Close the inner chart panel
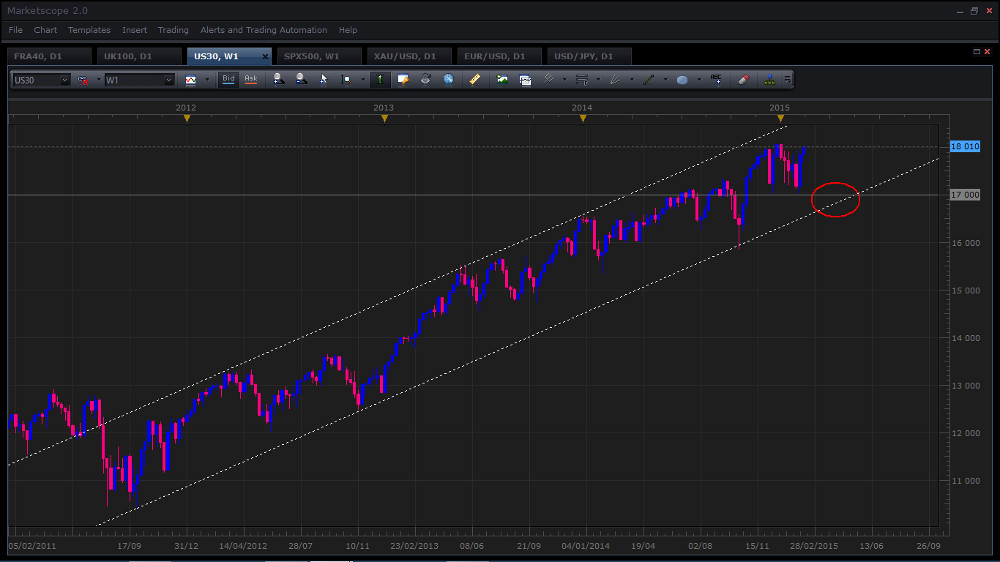This screenshot has width=1000, height=562. pyautogui.click(x=987, y=52)
